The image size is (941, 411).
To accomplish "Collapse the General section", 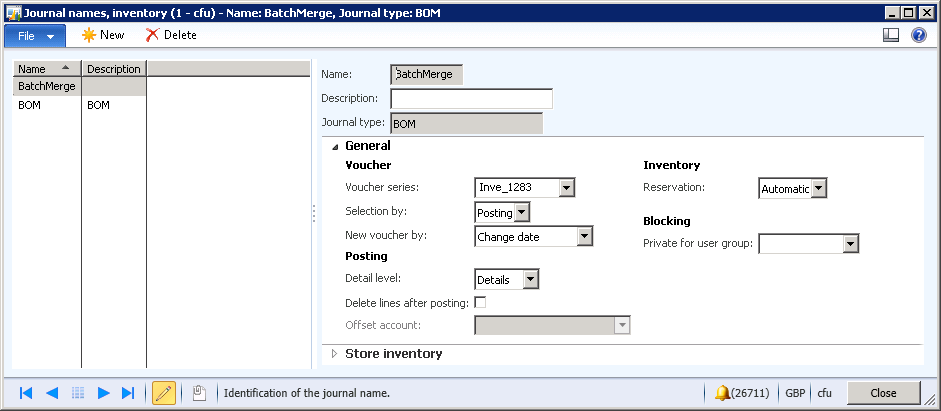I will point(334,146).
